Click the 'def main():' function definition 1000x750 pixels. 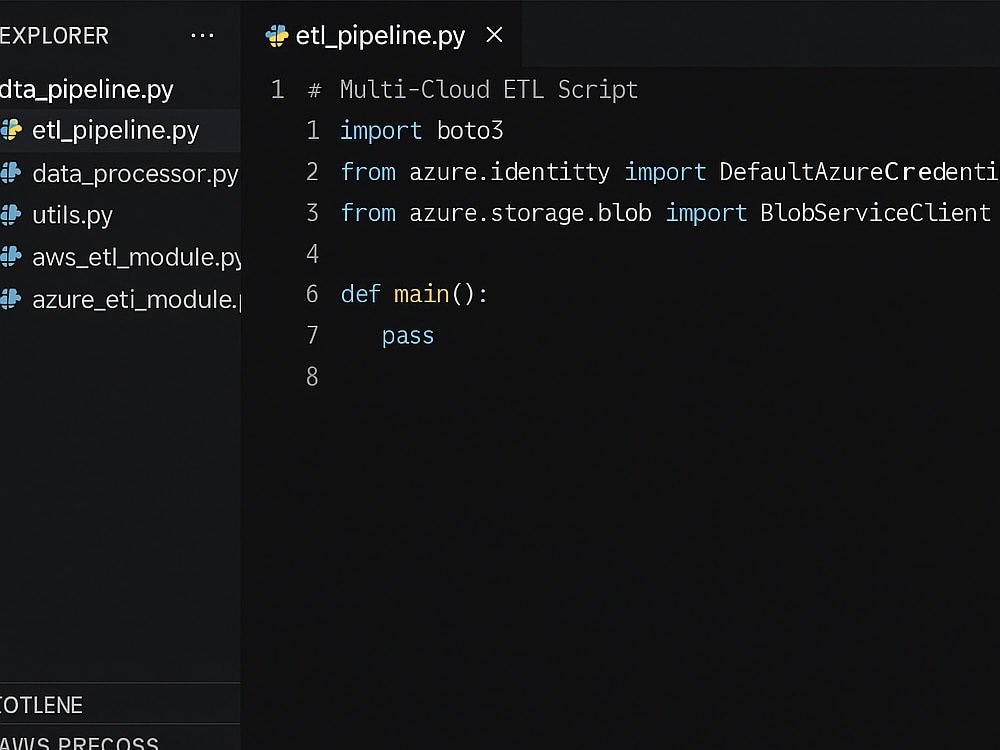point(414,295)
